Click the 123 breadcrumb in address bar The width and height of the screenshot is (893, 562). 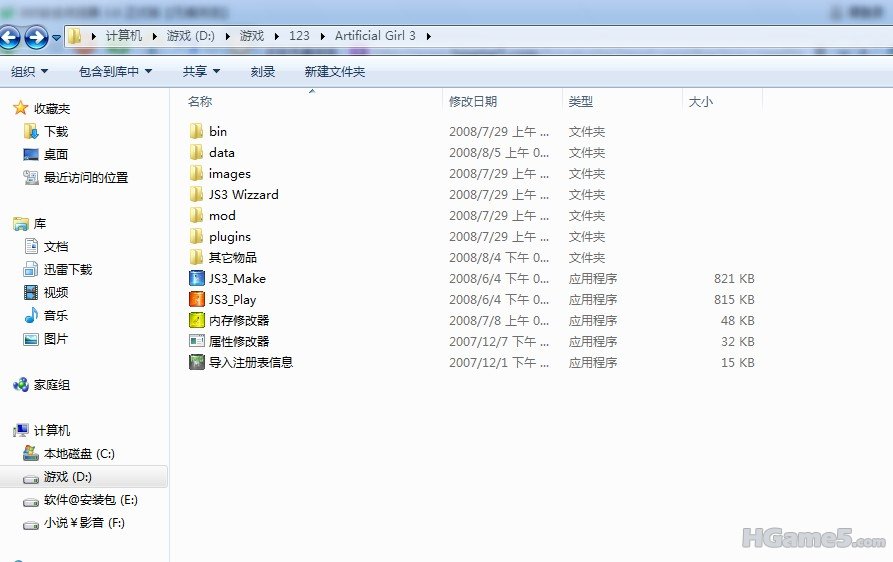(299, 36)
